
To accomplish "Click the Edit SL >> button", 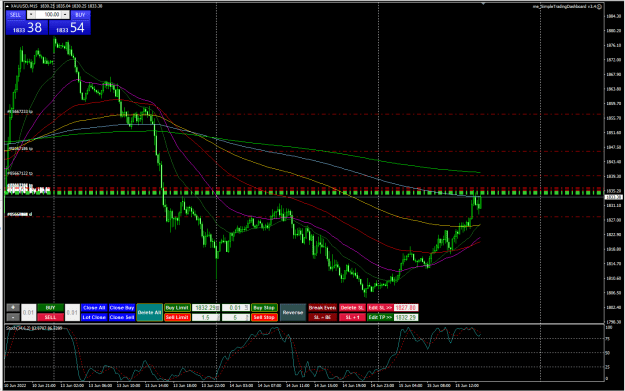I will (x=380, y=308).
